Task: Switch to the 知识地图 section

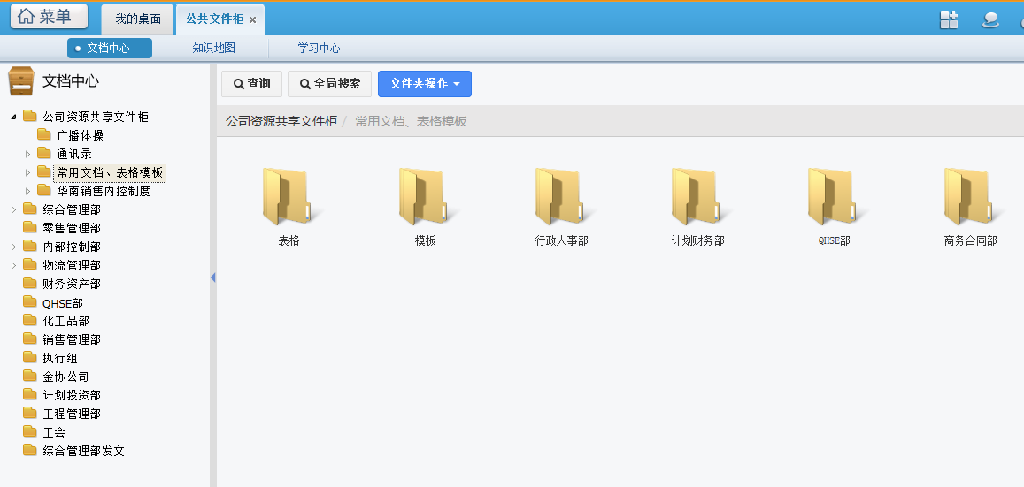Action: [214, 48]
